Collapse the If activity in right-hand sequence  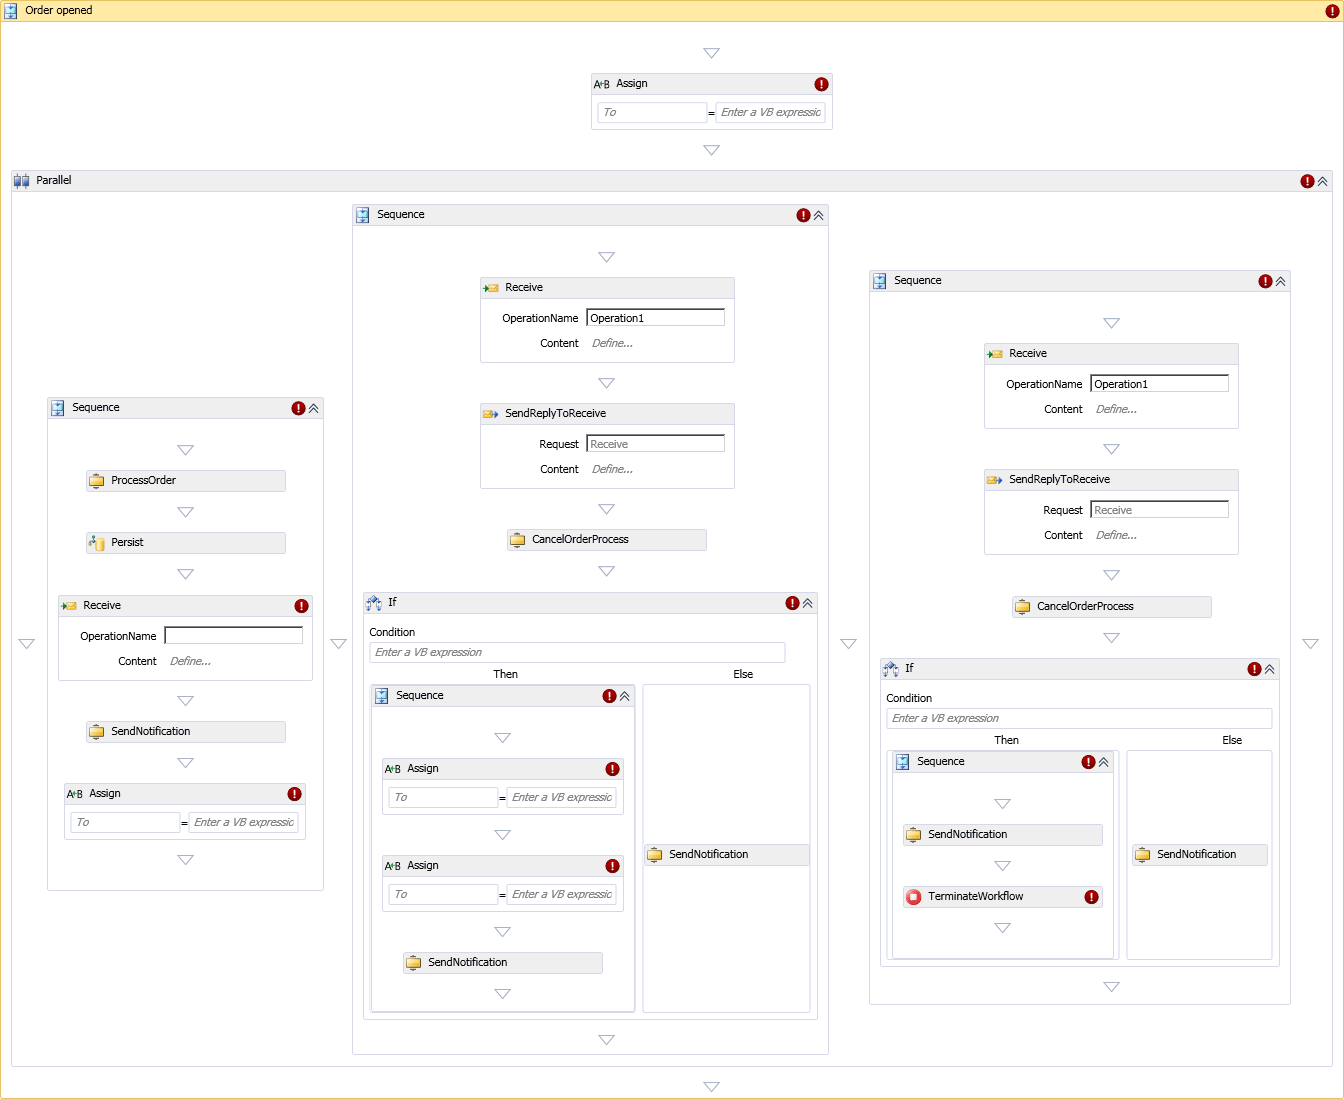[x=1269, y=669]
